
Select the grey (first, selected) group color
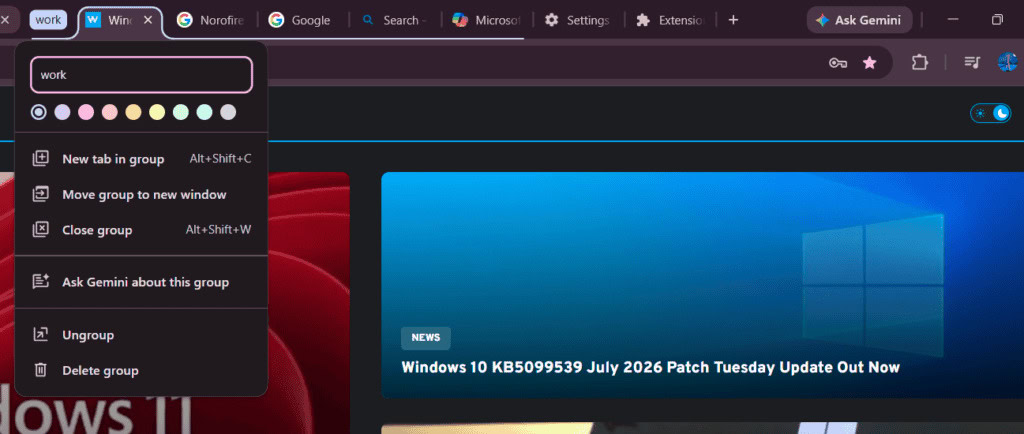[39, 112]
